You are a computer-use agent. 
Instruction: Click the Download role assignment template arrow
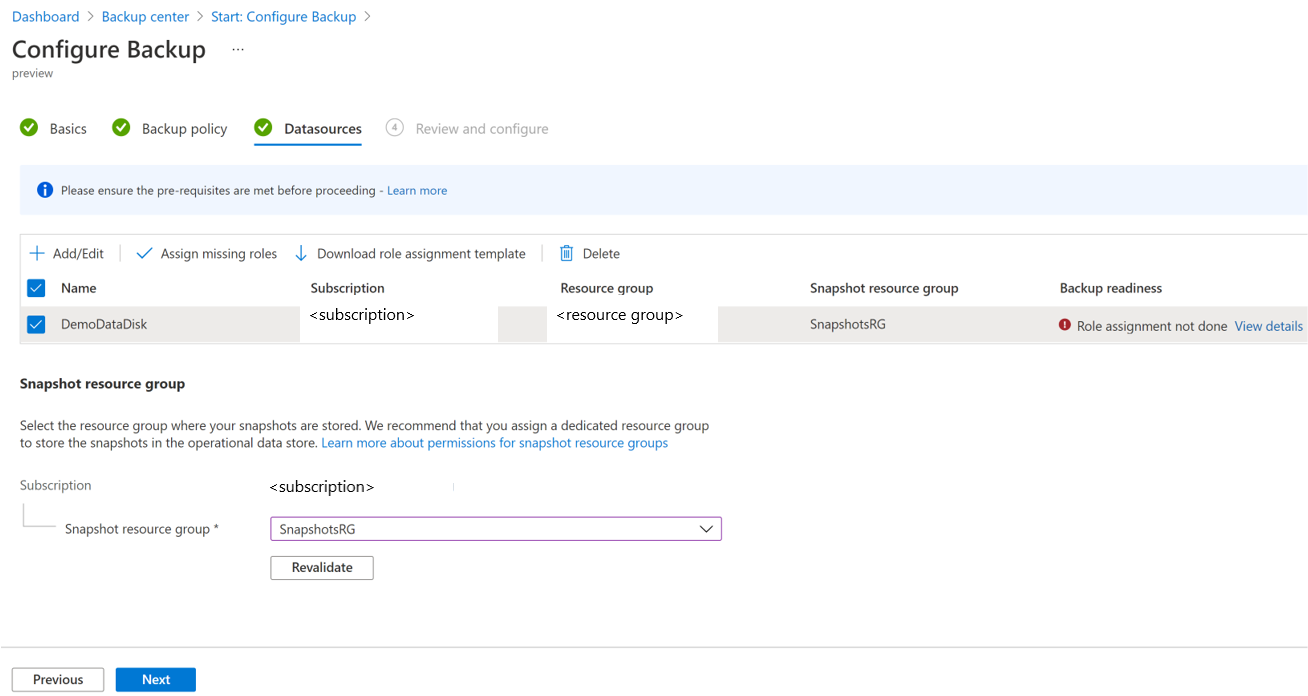[301, 253]
